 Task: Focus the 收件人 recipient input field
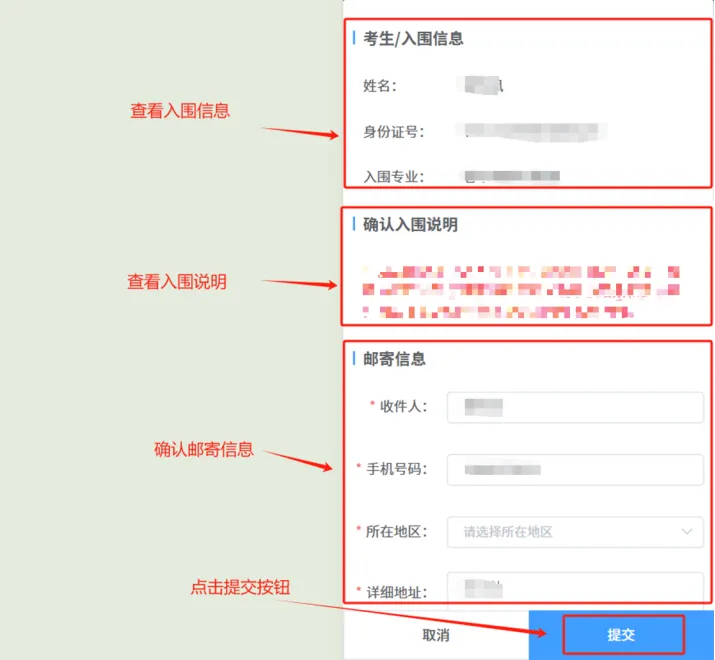pyautogui.click(x=575, y=407)
